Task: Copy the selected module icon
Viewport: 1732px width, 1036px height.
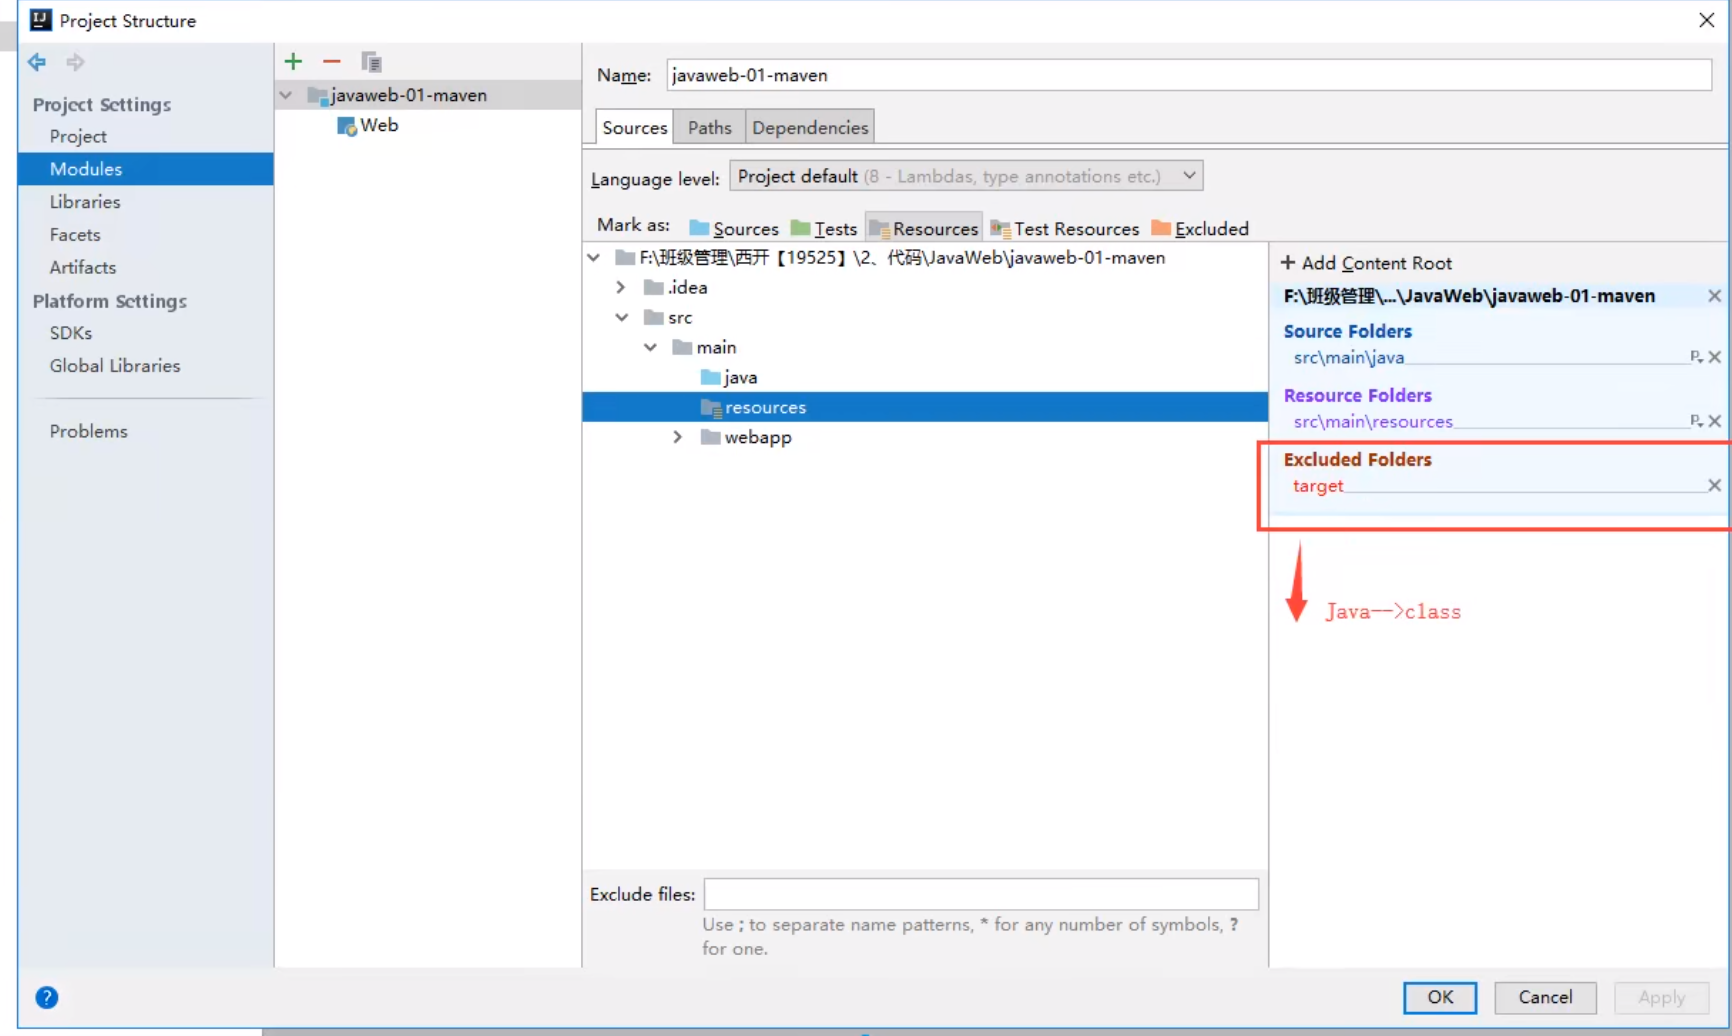Action: tap(371, 62)
